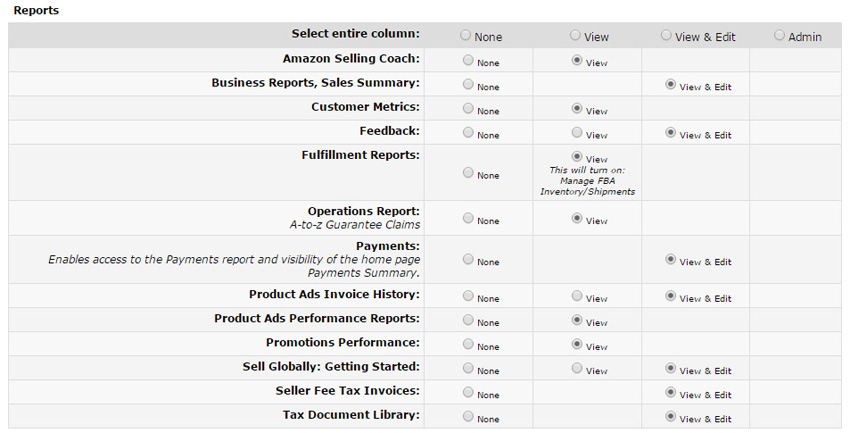Disable Product Ads Performance Reports with None
Viewport: 850px width, 433px height.
pos(468,321)
